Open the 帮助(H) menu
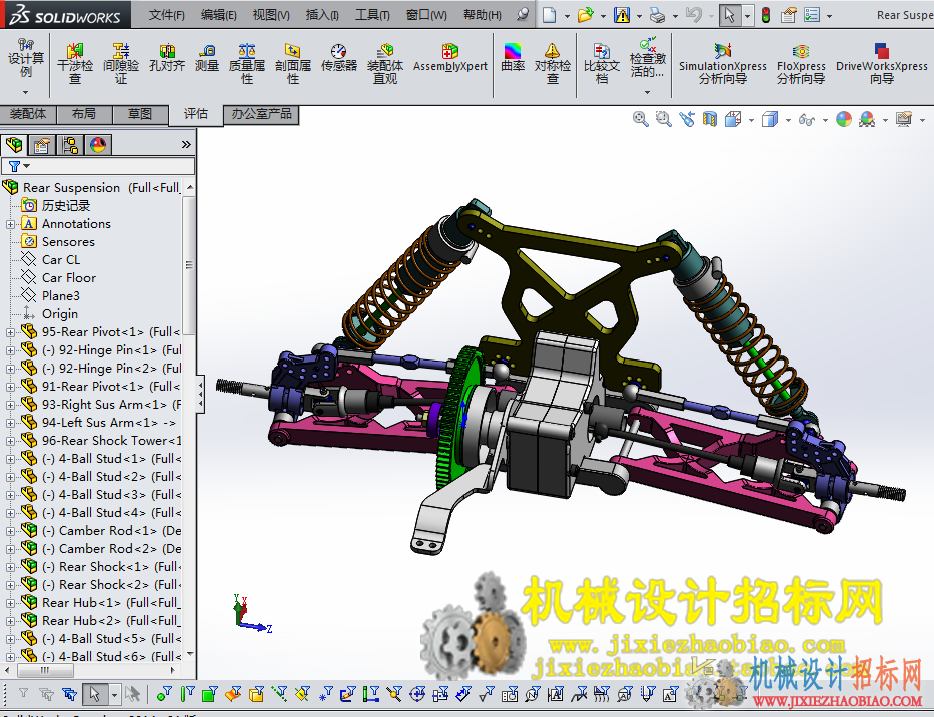This screenshot has height=717, width=934. point(482,15)
